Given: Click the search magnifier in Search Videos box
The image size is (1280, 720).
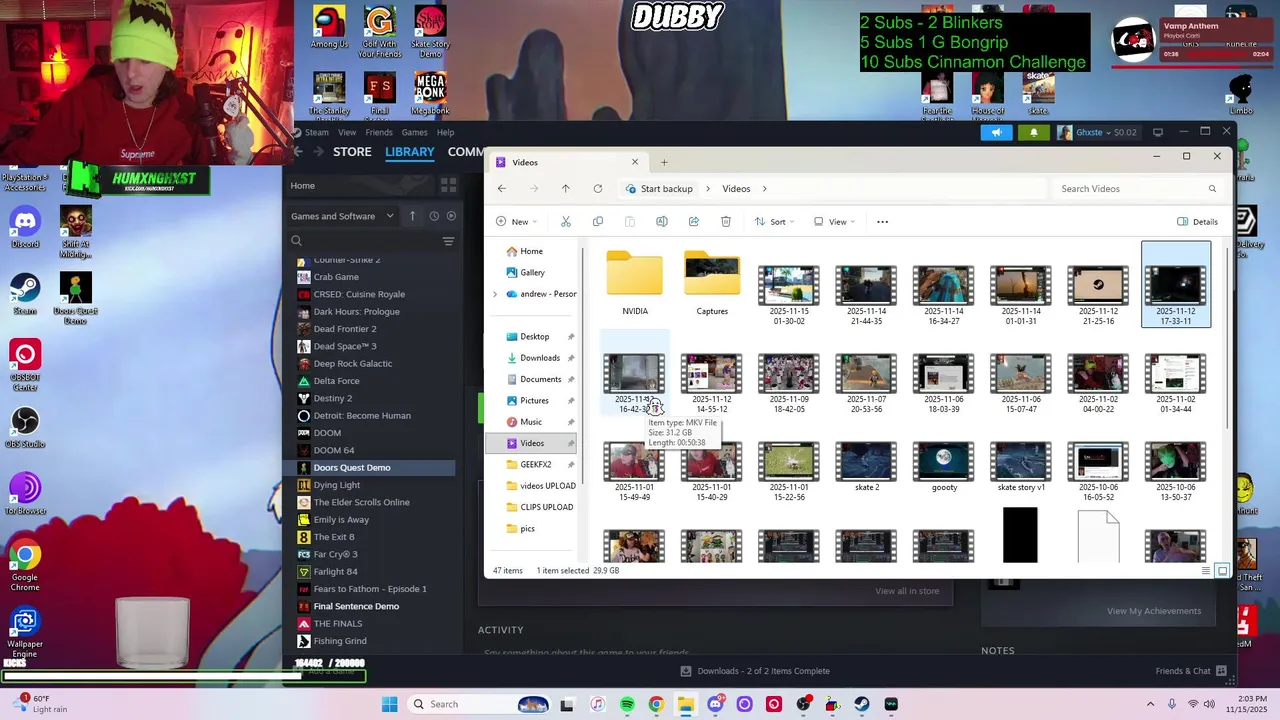Looking at the screenshot, I should [x=1212, y=189].
